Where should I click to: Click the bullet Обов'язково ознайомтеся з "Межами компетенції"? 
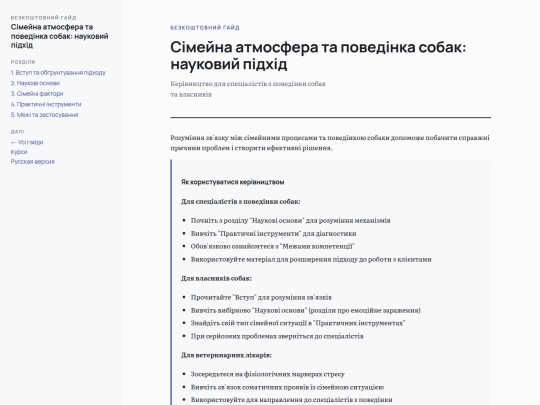point(272,246)
